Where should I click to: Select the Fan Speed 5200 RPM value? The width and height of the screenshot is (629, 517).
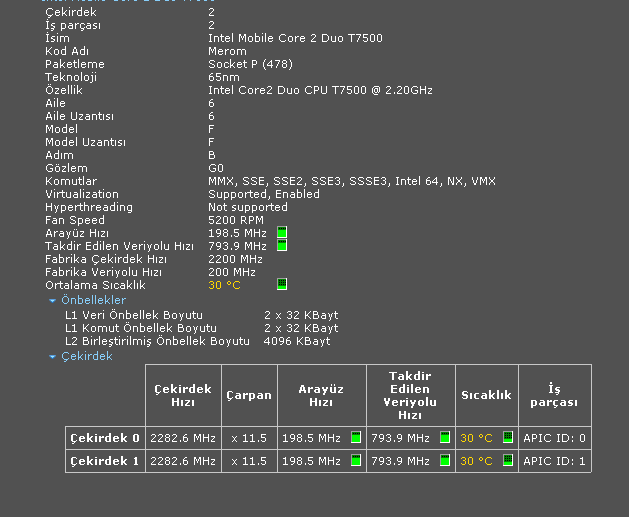(x=235, y=220)
